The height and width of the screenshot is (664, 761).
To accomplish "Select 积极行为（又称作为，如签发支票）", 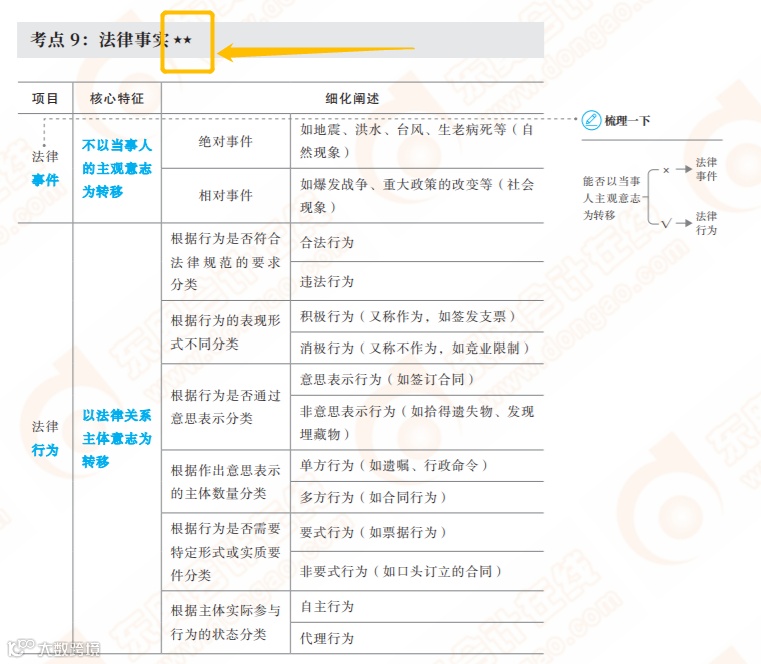I will [408, 316].
